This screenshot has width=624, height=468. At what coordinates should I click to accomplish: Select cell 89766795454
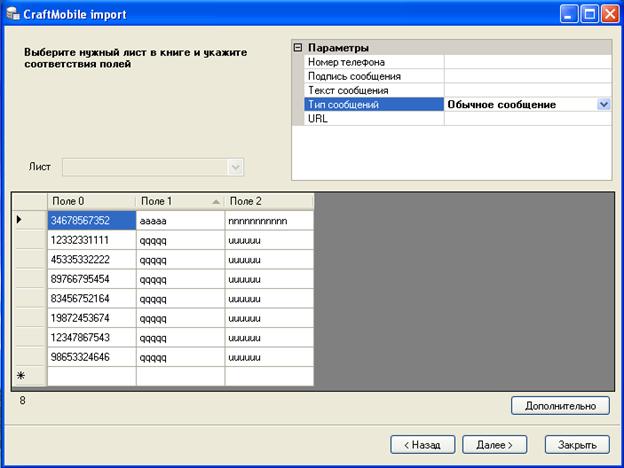92,279
